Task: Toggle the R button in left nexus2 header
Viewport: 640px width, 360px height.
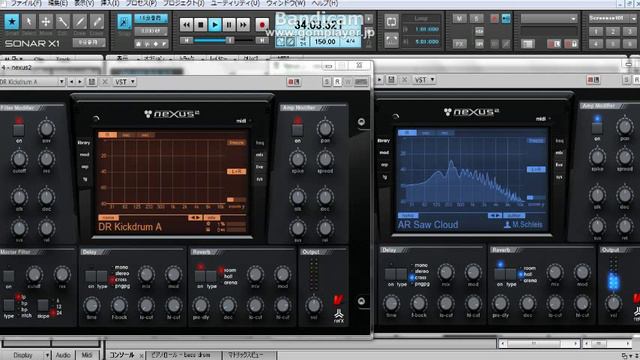Action: [337, 82]
